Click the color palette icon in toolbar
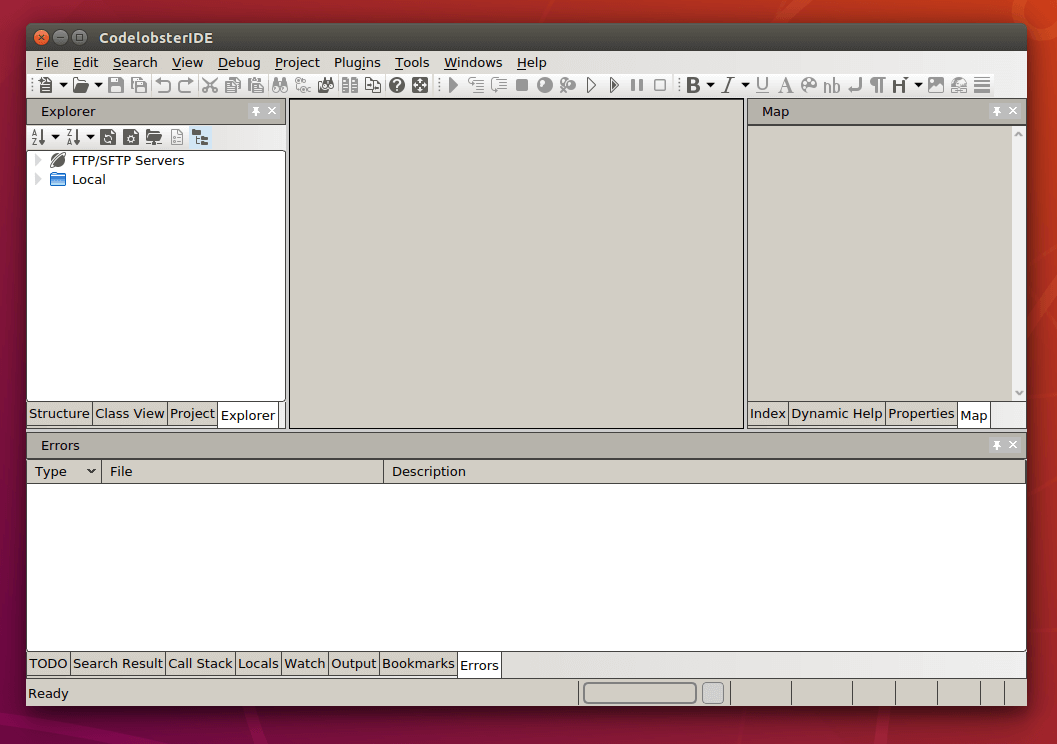1057x744 pixels. coord(809,85)
